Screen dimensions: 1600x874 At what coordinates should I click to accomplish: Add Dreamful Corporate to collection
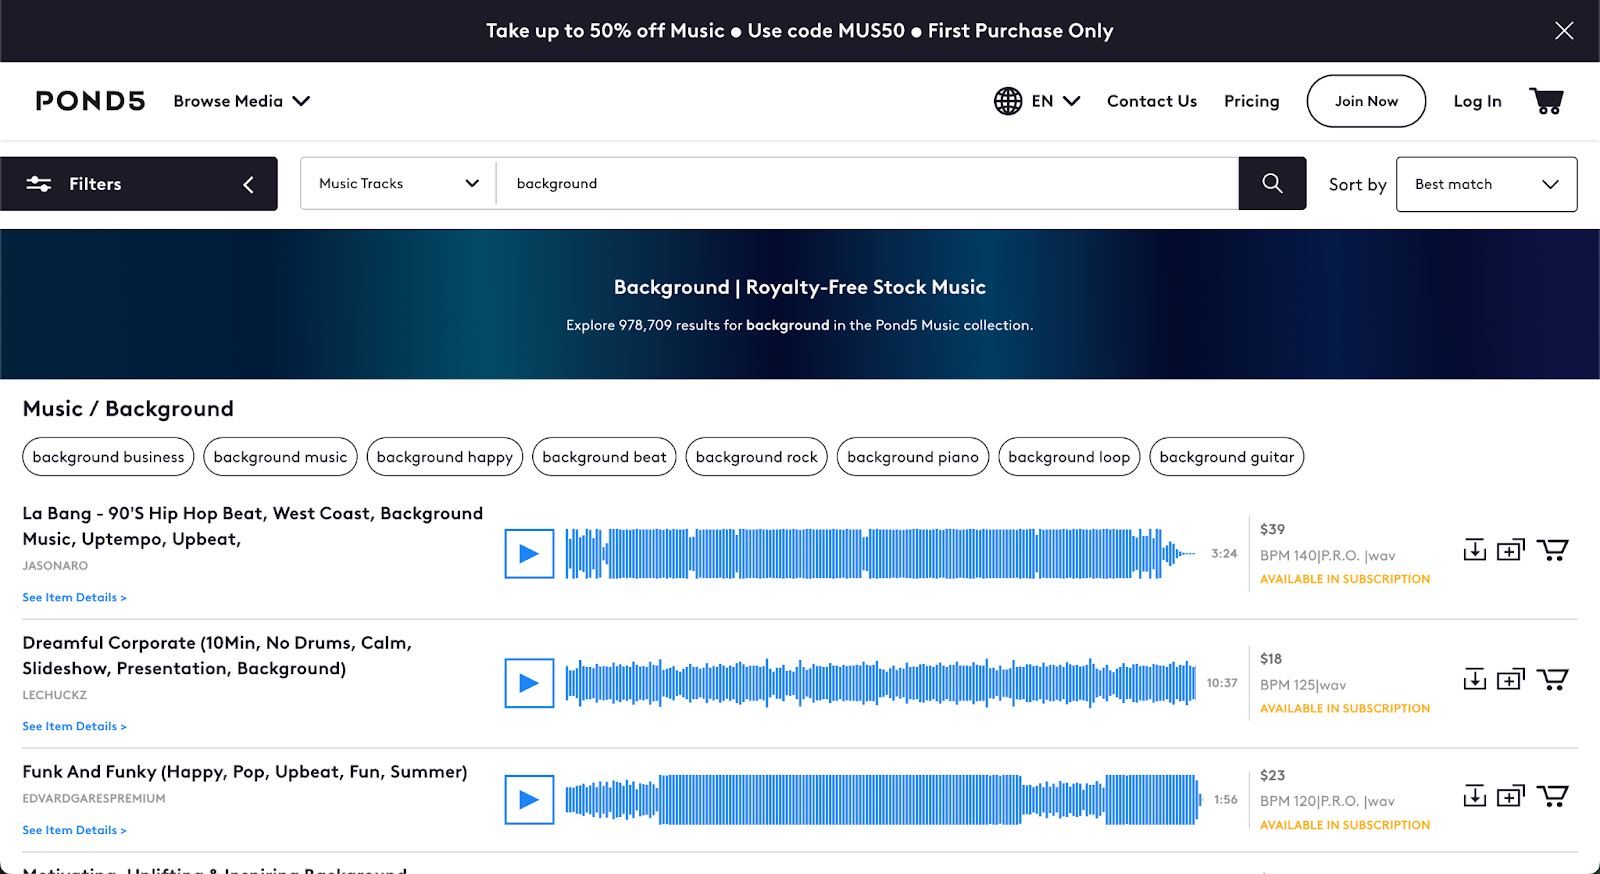coord(1511,679)
